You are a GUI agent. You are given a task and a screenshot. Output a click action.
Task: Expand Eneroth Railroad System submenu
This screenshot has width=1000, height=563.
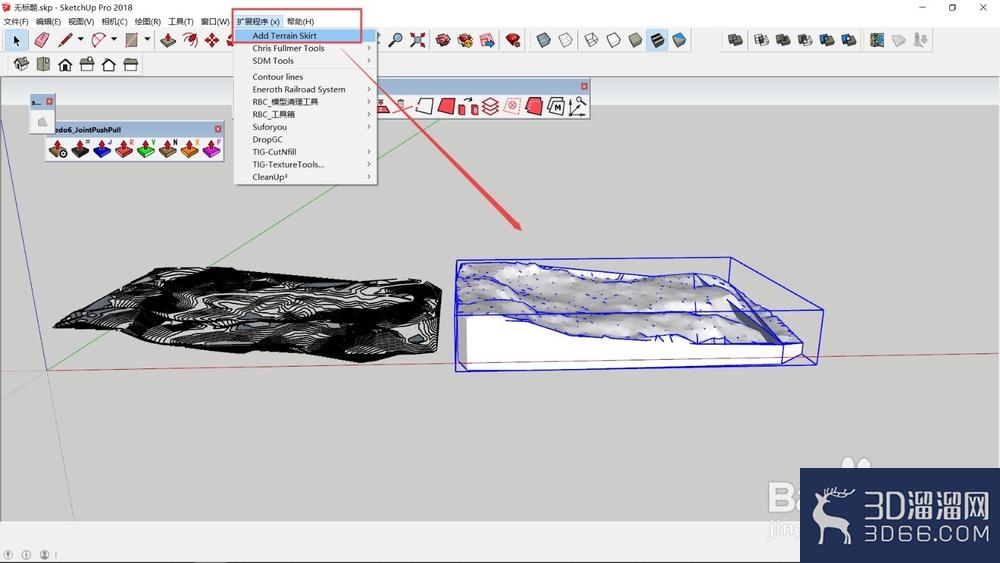(x=305, y=89)
